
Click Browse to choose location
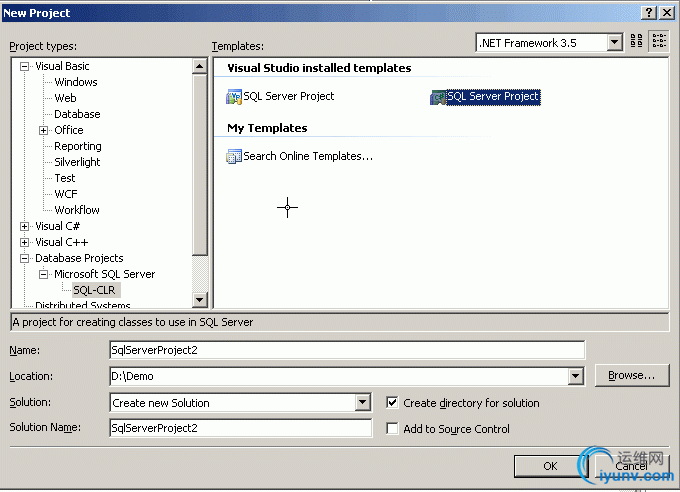[632, 375]
